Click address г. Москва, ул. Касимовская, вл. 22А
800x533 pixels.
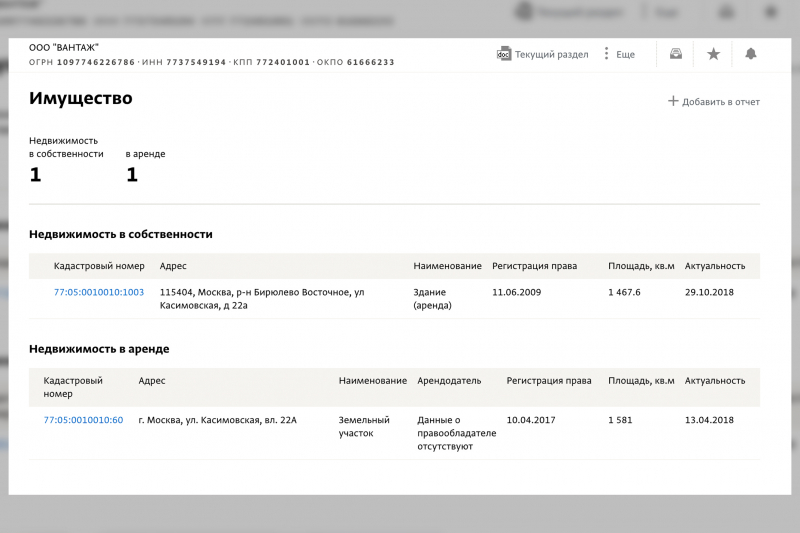(x=217, y=420)
